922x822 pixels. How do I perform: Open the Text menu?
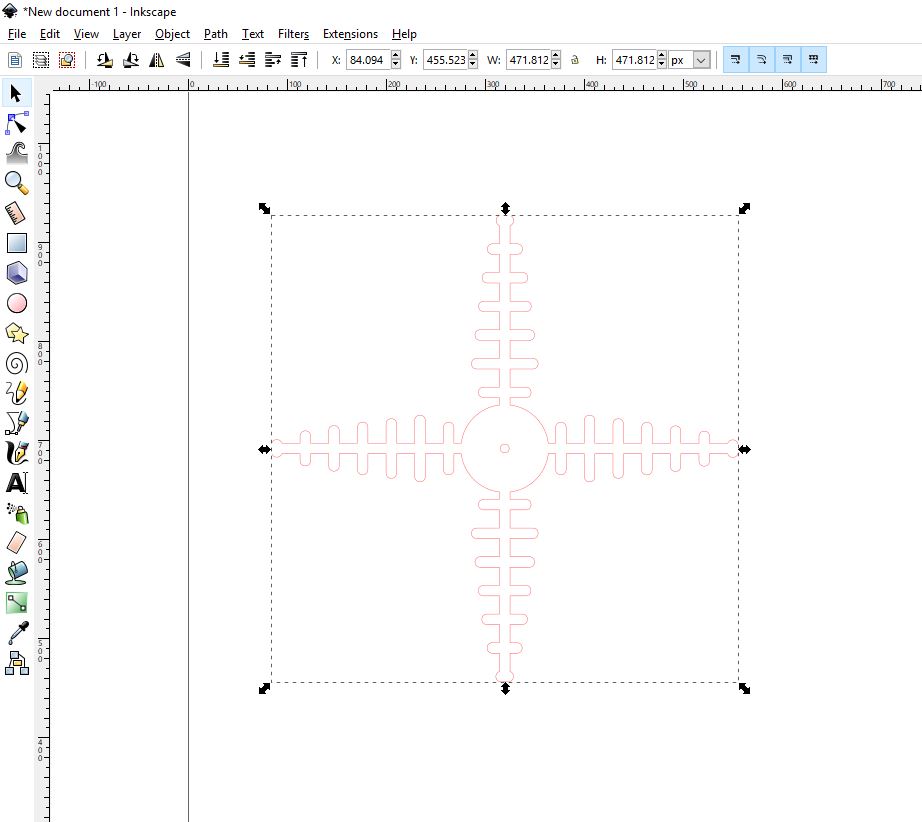pos(253,34)
